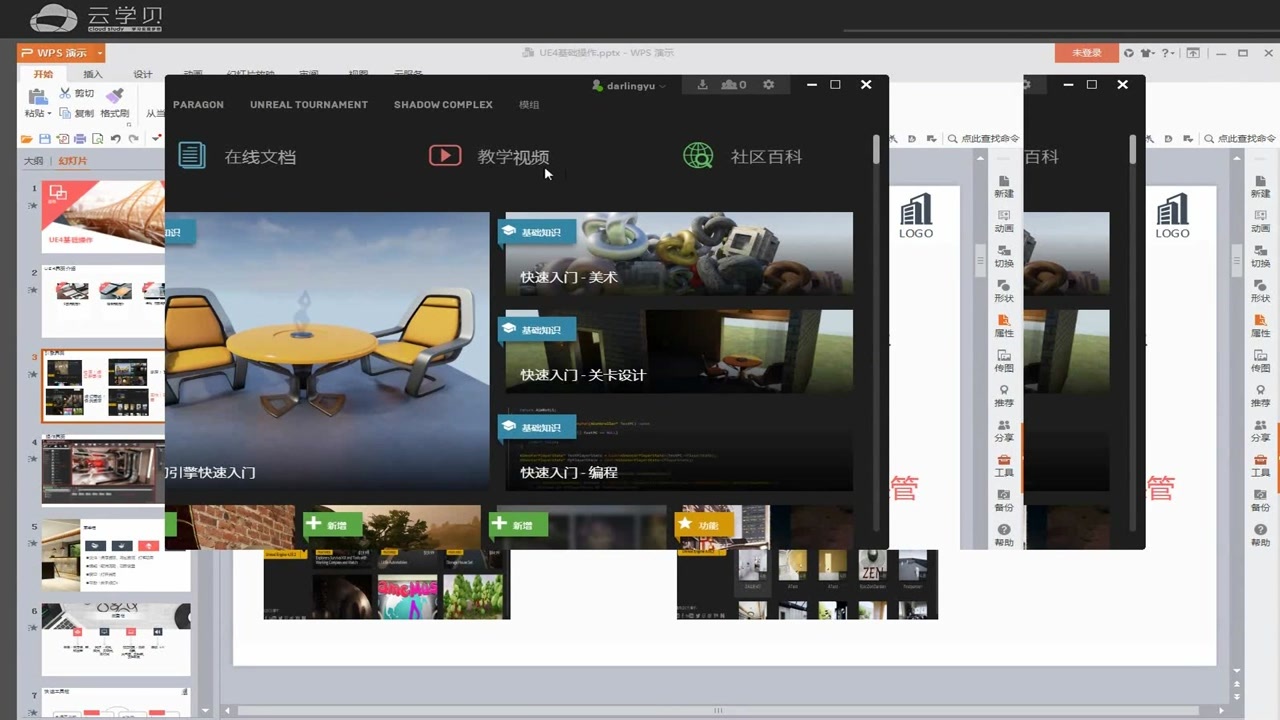1280x720 pixels.
Task: Open the 在线文档 link
Action: pyautogui.click(x=260, y=157)
